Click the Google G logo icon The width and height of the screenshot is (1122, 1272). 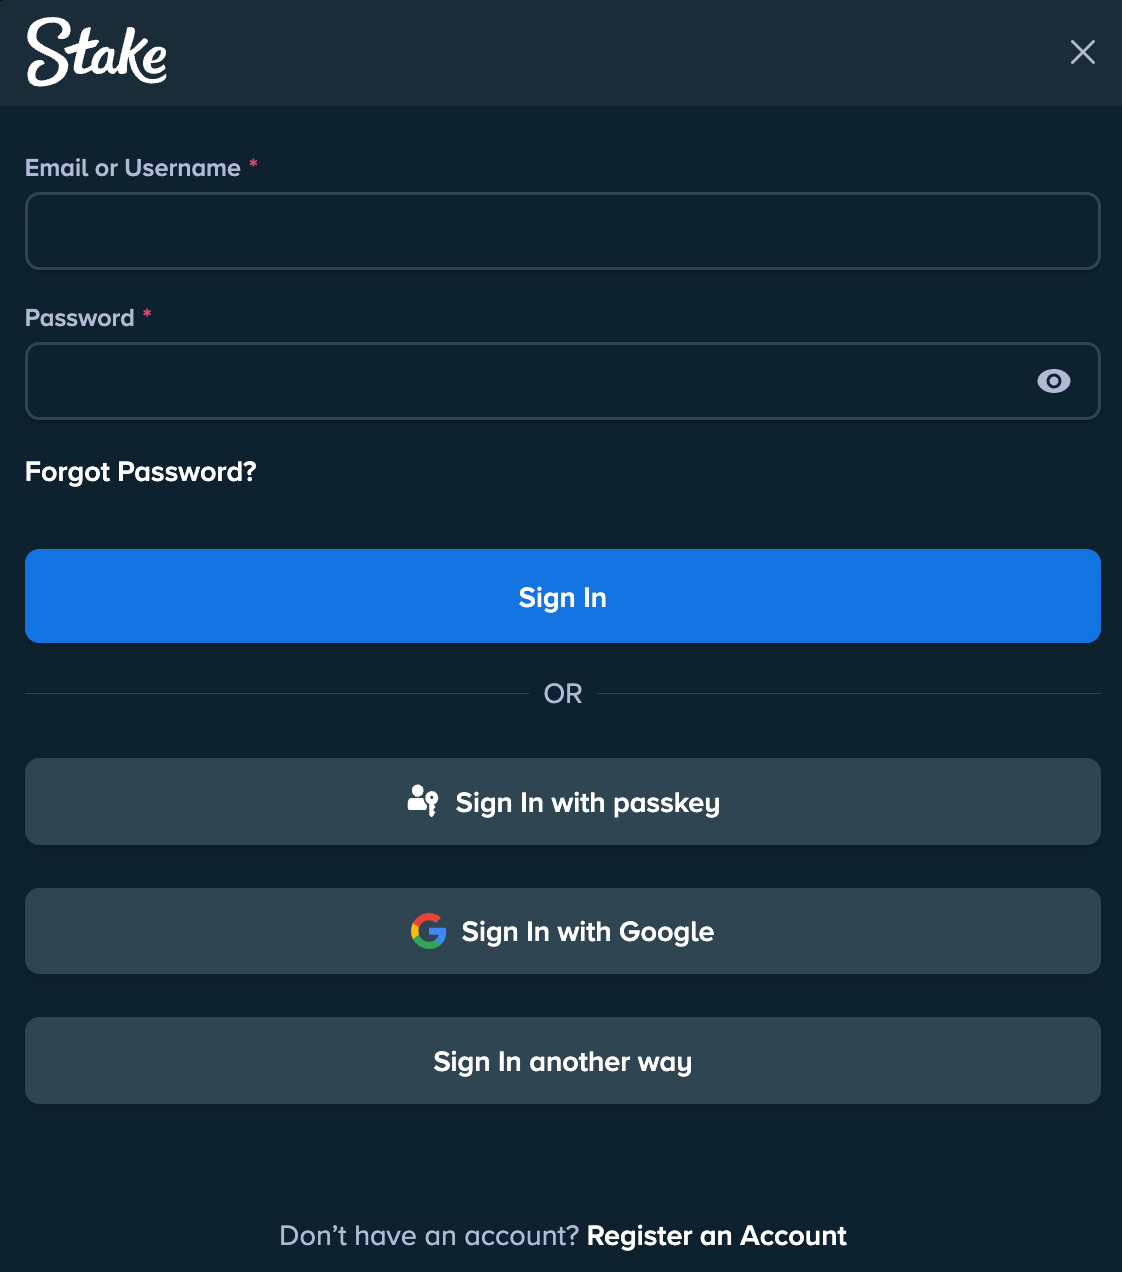click(428, 931)
